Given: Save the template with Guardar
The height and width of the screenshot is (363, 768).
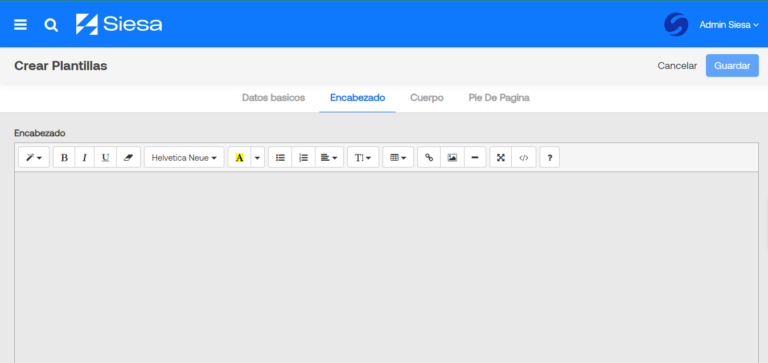Looking at the screenshot, I should [732, 66].
